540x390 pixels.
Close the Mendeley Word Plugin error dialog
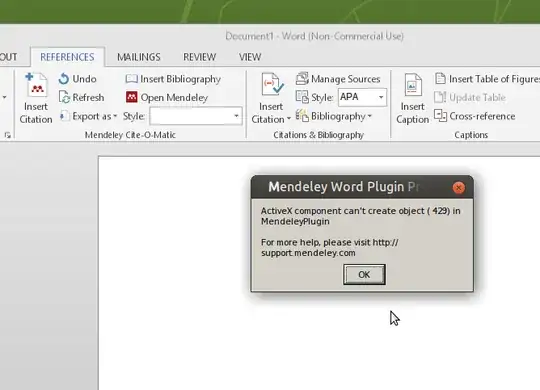(458, 188)
